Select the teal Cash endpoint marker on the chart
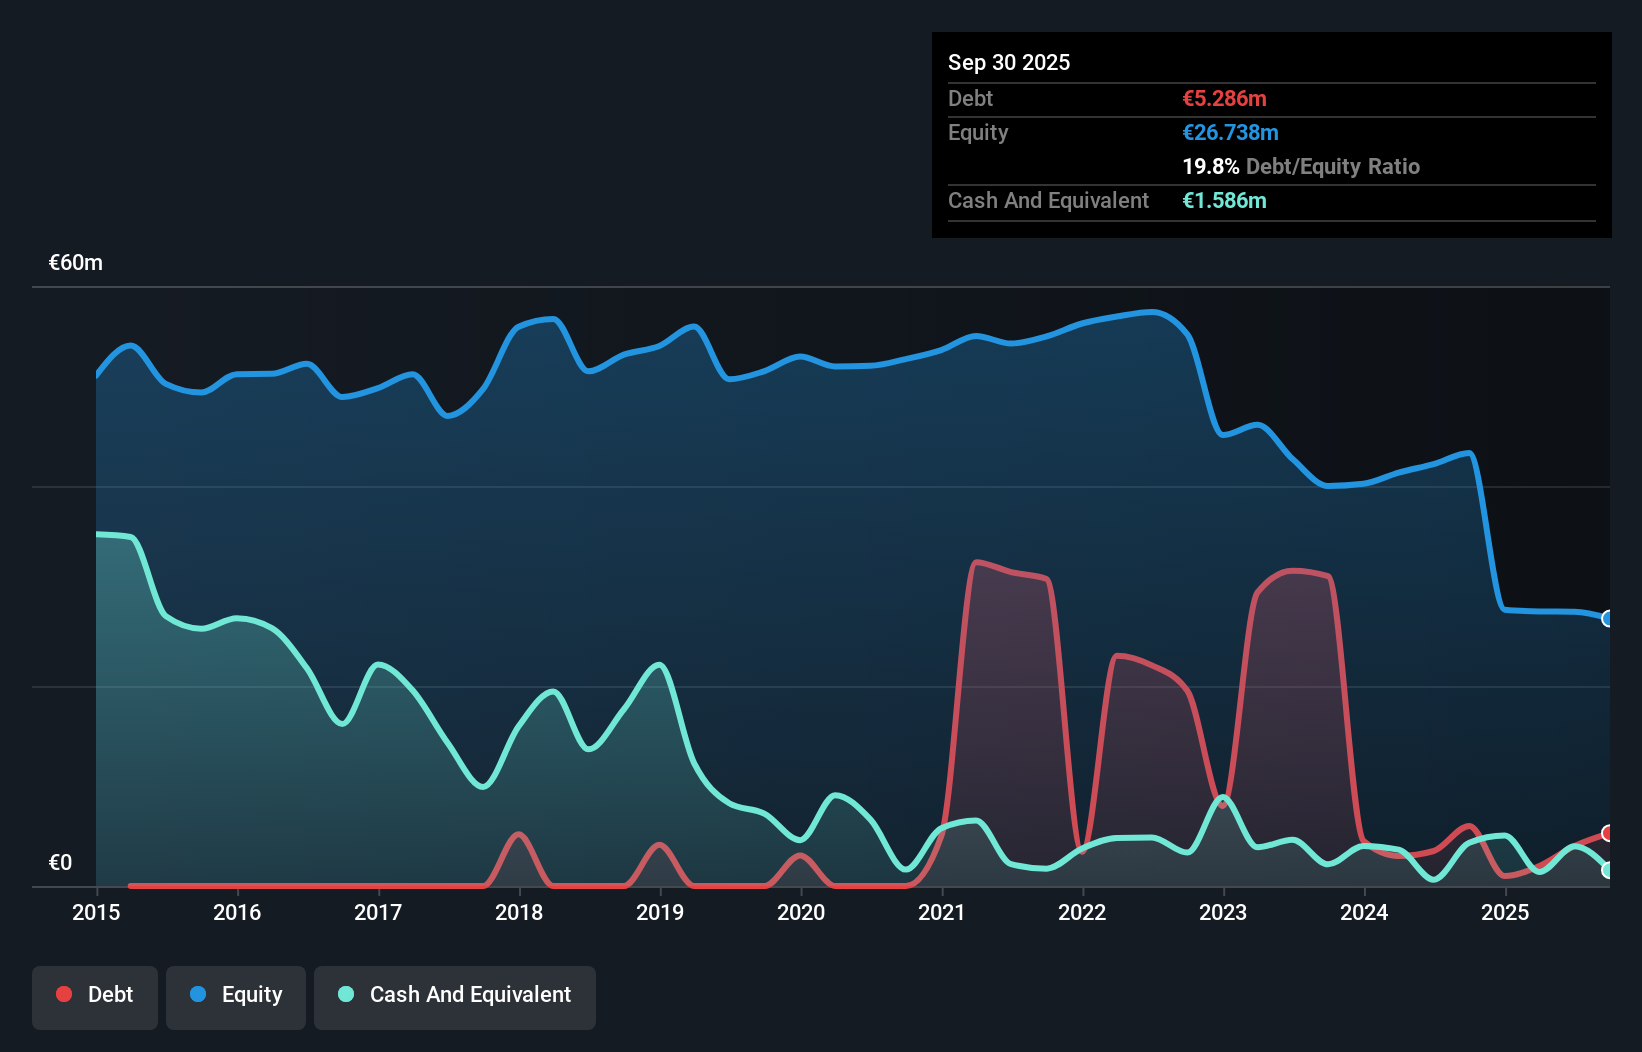The image size is (1642, 1052). (1606, 871)
